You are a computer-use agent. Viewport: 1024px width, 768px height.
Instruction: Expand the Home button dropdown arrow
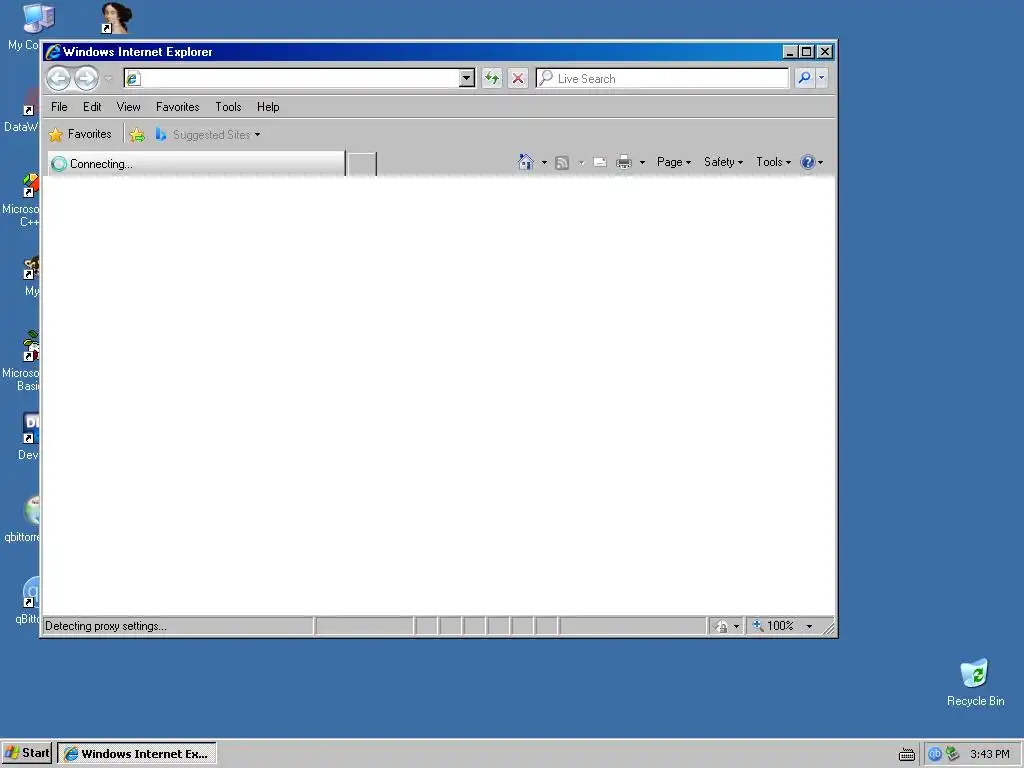[544, 163]
